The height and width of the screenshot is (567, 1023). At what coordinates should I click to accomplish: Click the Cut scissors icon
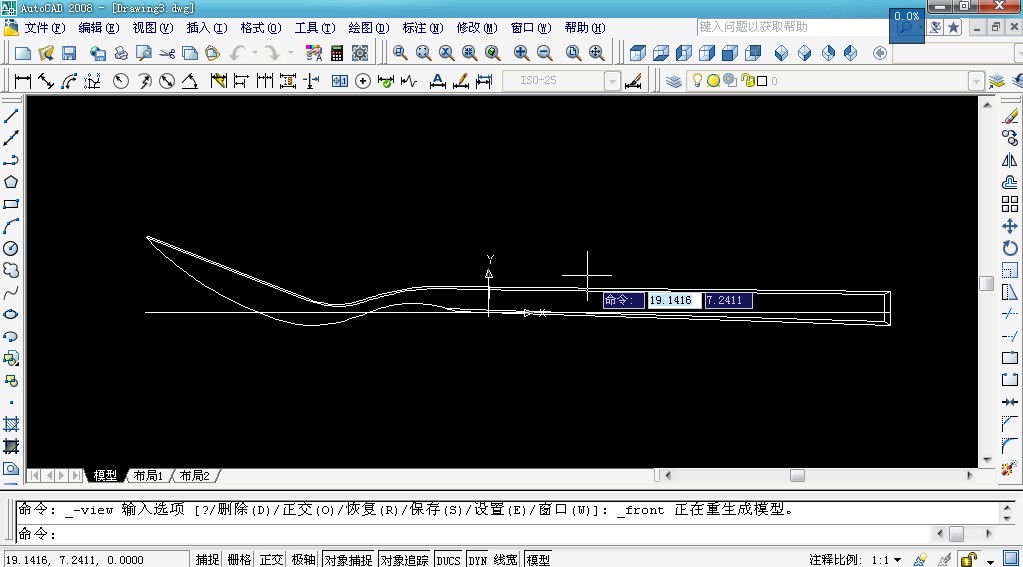167,54
